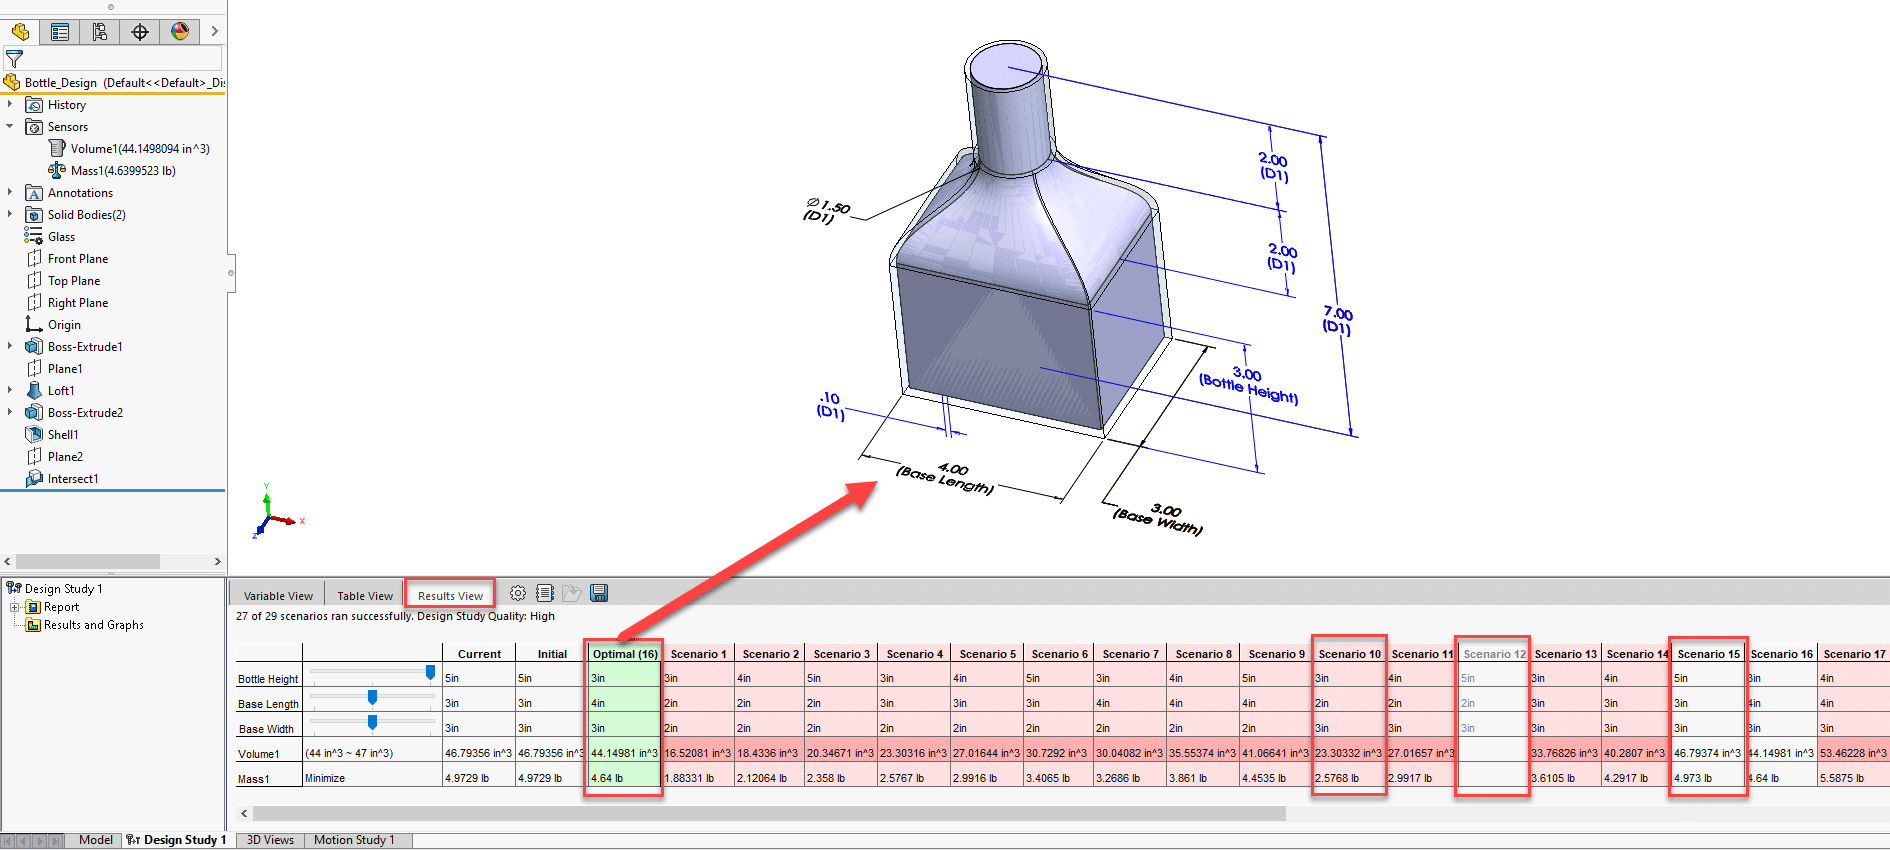Image resolution: width=1890 pixels, height=850 pixels.
Task: Select the Front Plane
Action: click(77, 259)
